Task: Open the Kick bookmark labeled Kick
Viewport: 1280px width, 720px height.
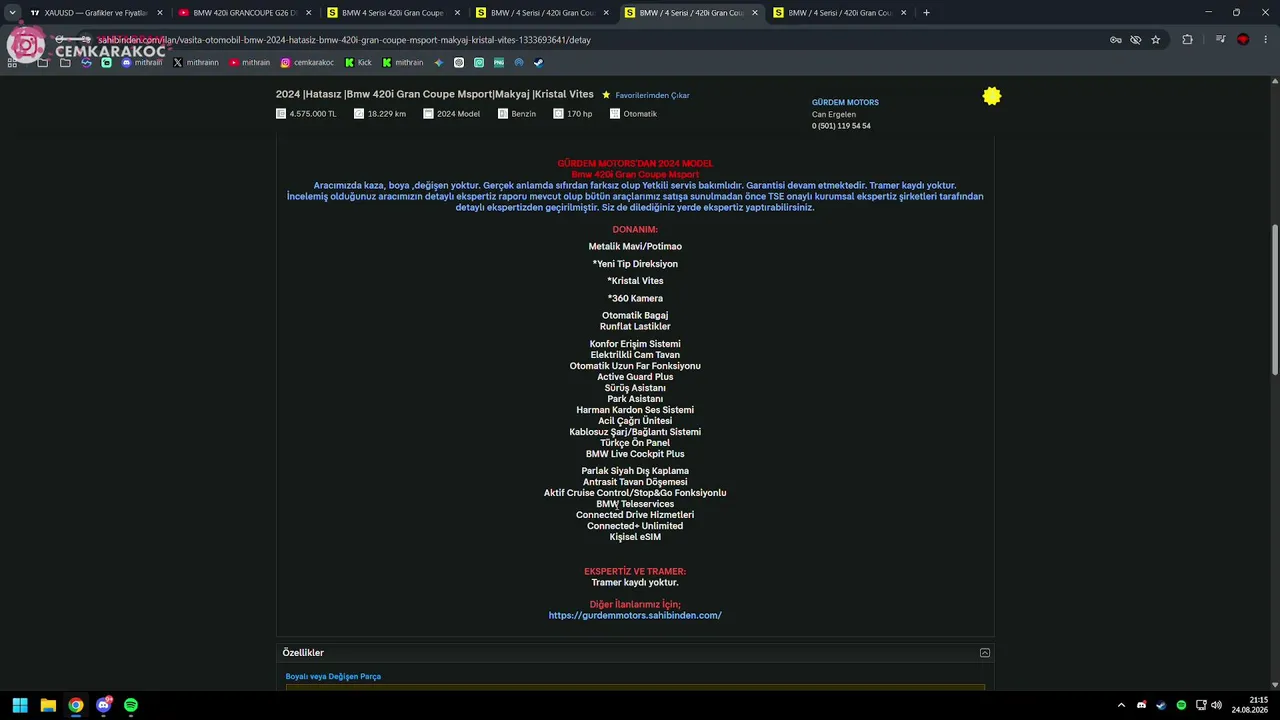Action: tap(358, 62)
